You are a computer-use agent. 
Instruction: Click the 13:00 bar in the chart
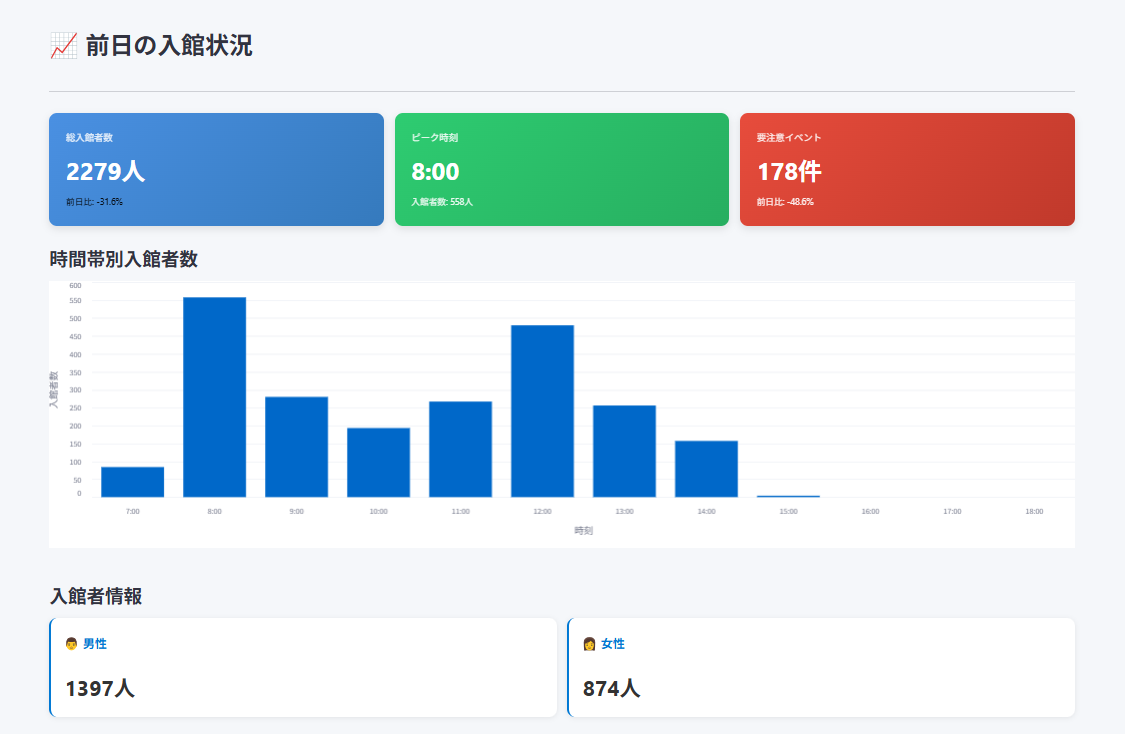[x=624, y=451]
